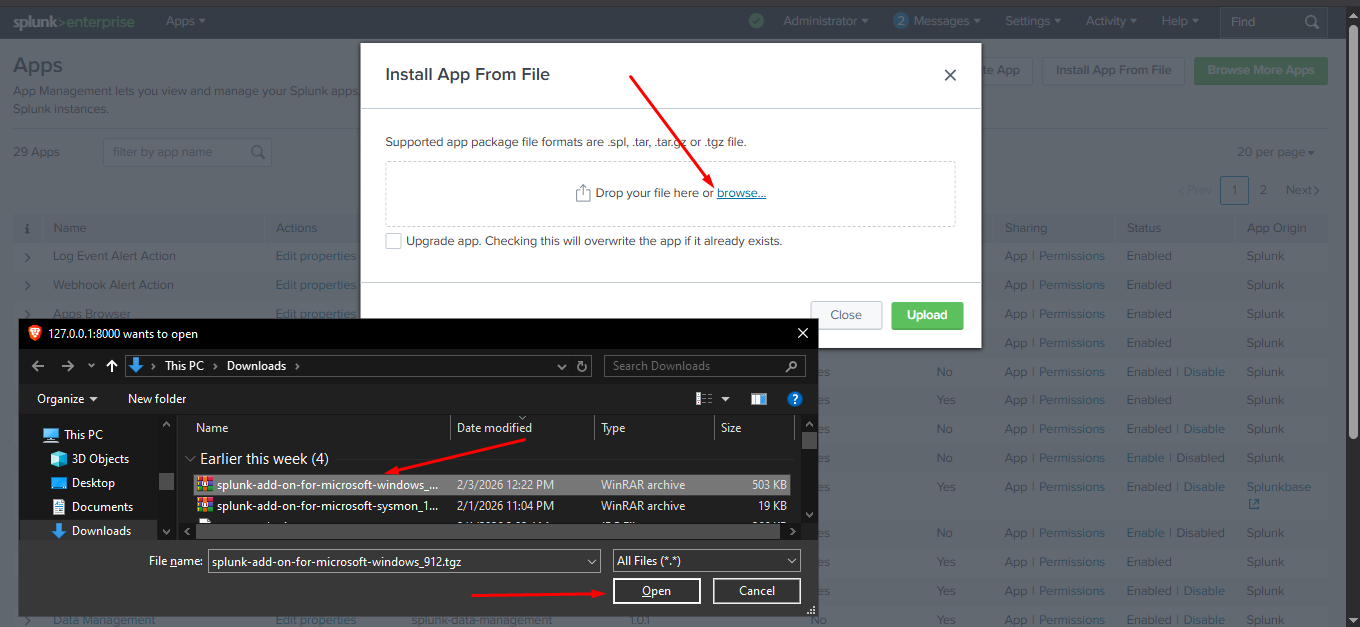Click the Splunkbase link in App Origin
This screenshot has width=1360, height=627.
click(1278, 487)
